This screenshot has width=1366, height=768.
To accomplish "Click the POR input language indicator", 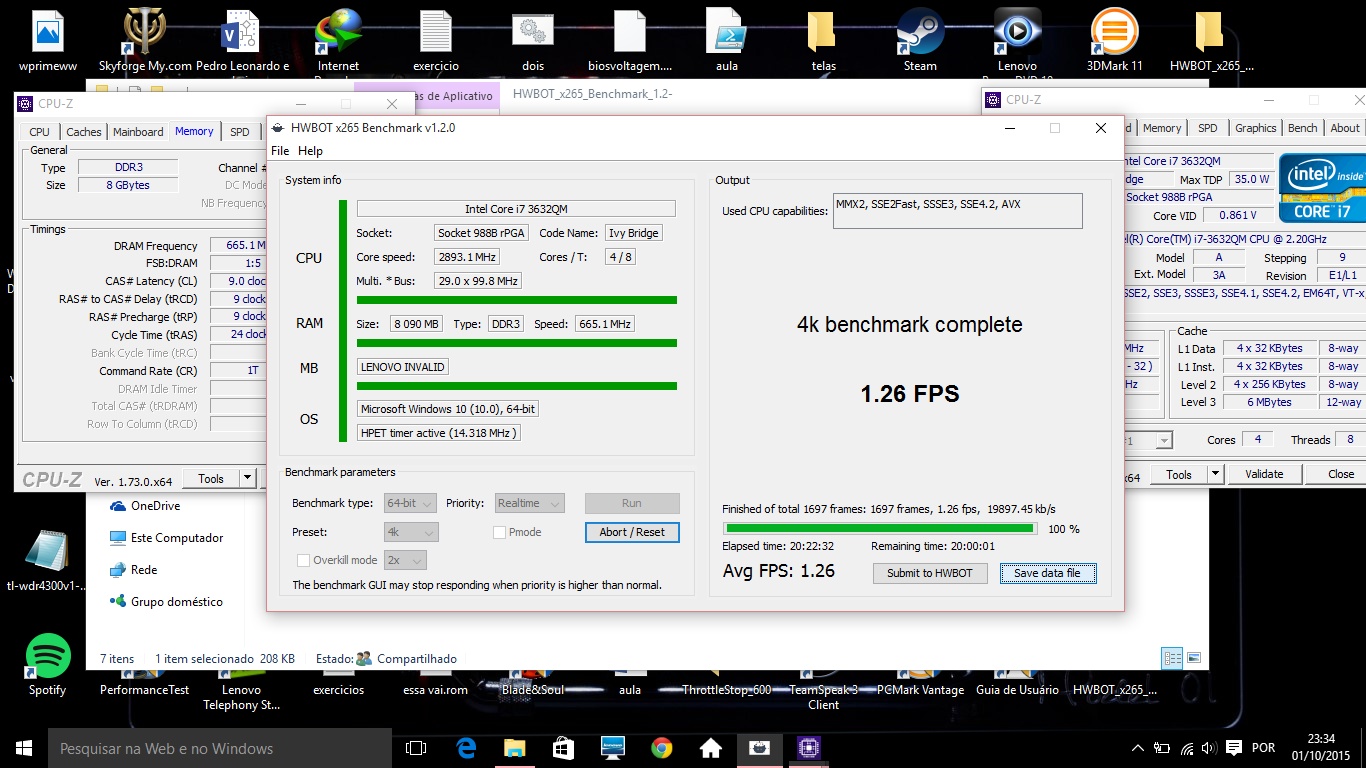I will (x=1263, y=748).
